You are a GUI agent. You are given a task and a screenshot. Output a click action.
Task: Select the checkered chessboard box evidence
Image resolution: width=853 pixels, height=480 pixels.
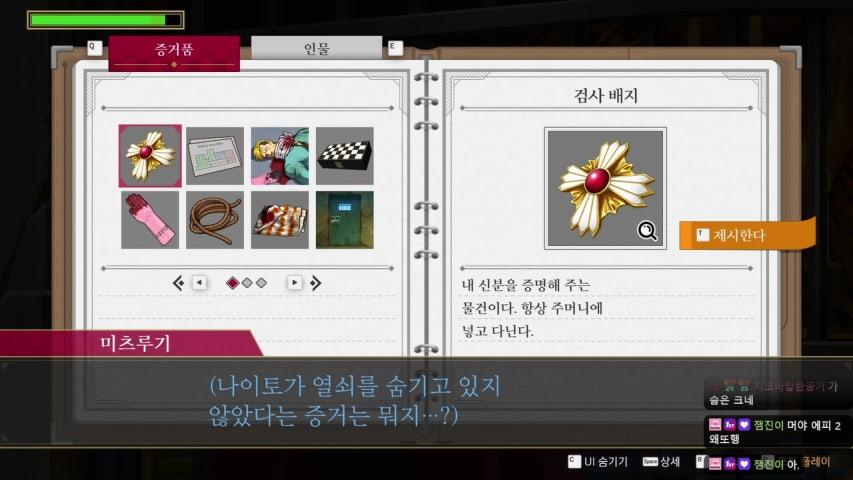[345, 156]
